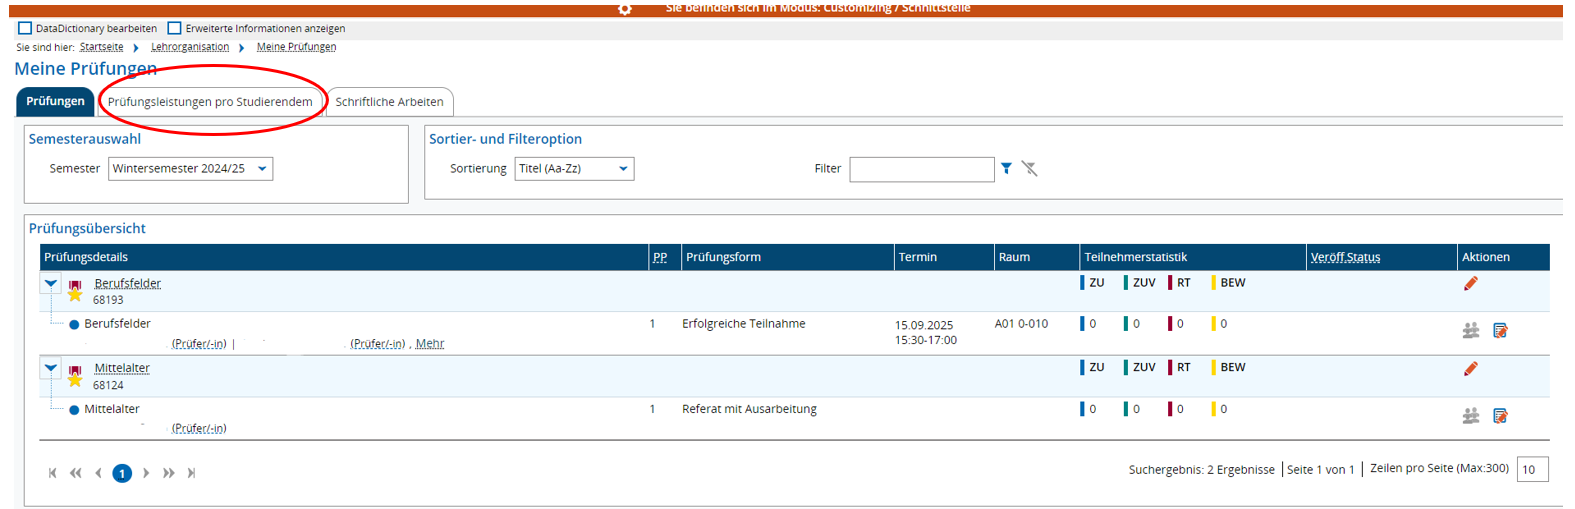Jump to last page in pagination
The height and width of the screenshot is (509, 1575).
[x=192, y=473]
